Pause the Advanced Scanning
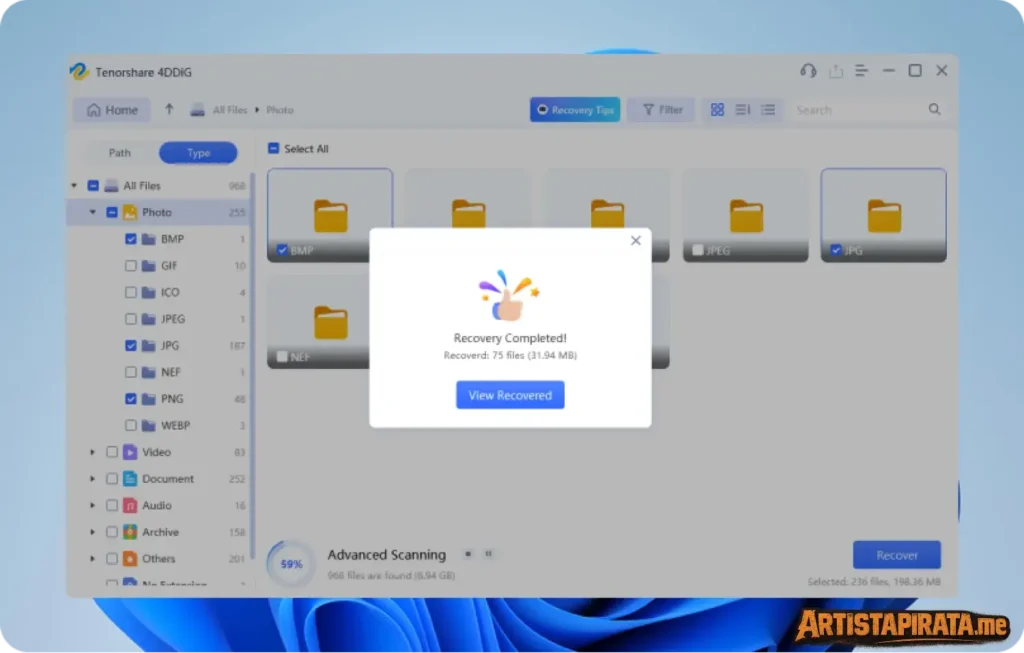 (x=489, y=554)
